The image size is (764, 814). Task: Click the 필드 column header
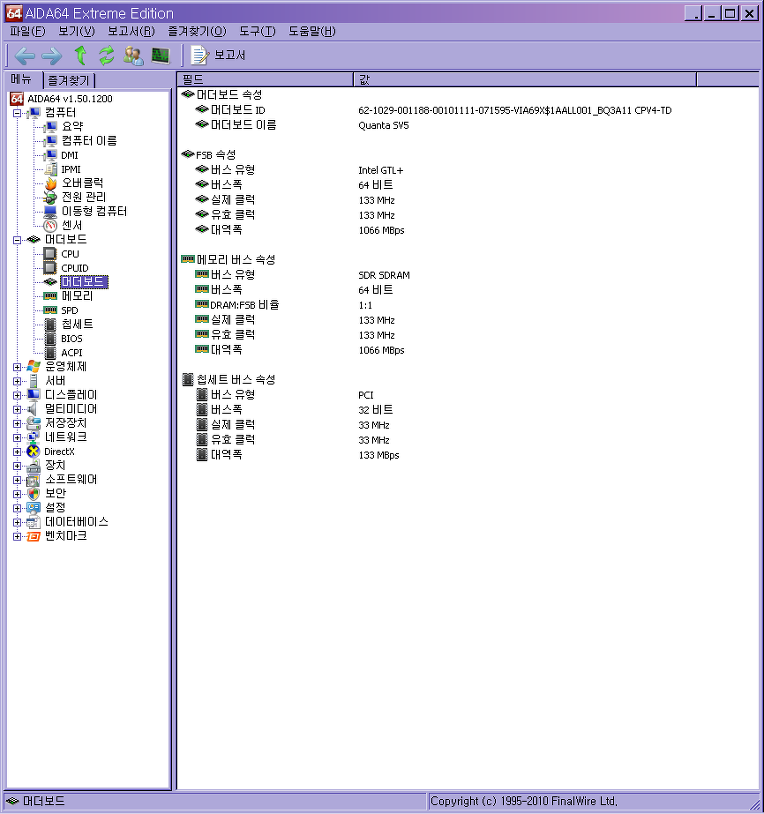coord(265,80)
